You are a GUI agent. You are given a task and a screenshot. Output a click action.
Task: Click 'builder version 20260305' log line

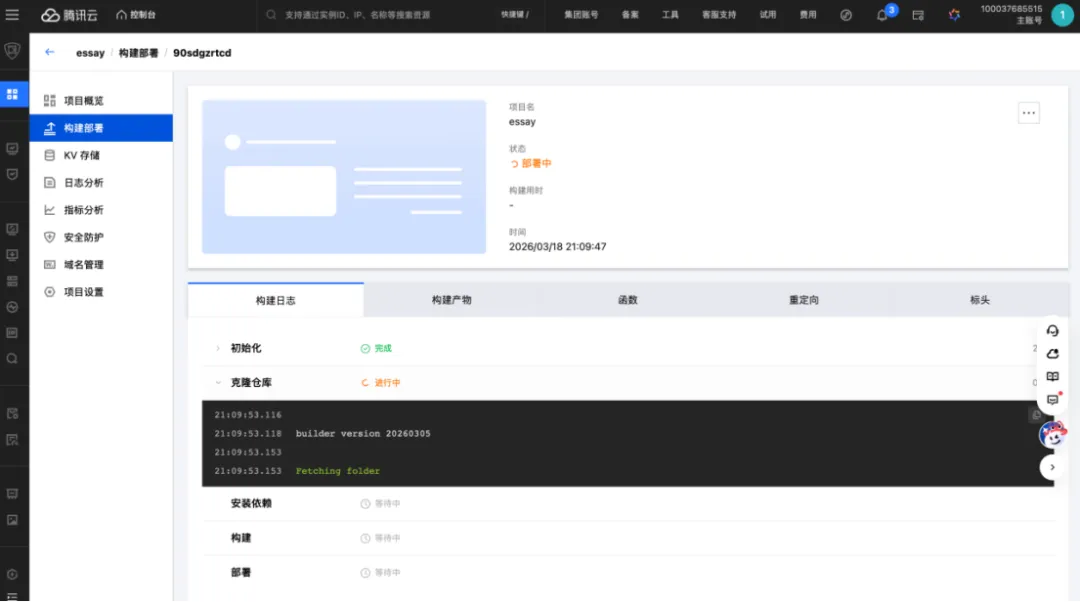[363, 434]
